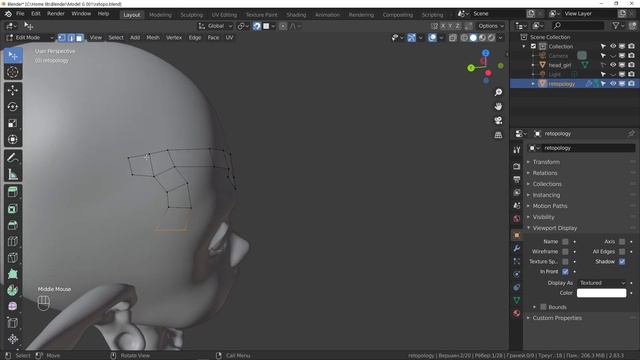This screenshot has height=360, width=640.
Task: Enable the Name checkbox in Viewport Display
Action: [x=565, y=242]
